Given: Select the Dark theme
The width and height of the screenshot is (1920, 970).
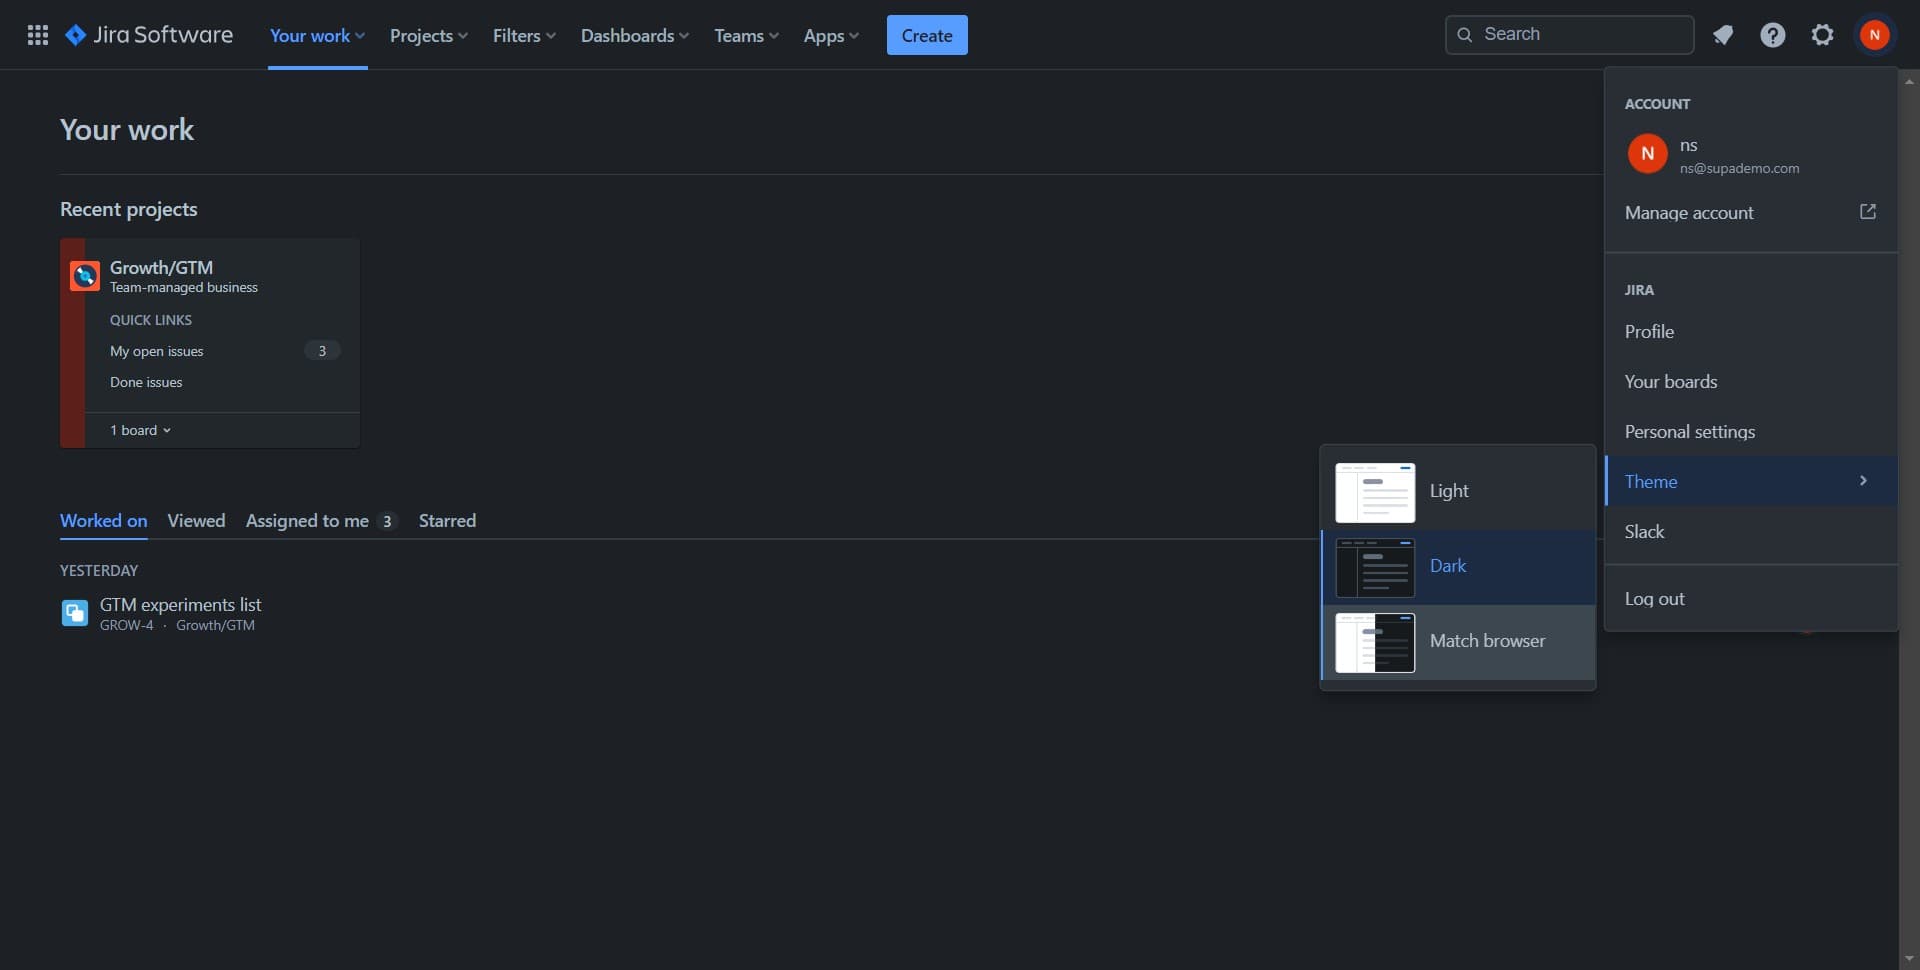Looking at the screenshot, I should coord(1448,565).
